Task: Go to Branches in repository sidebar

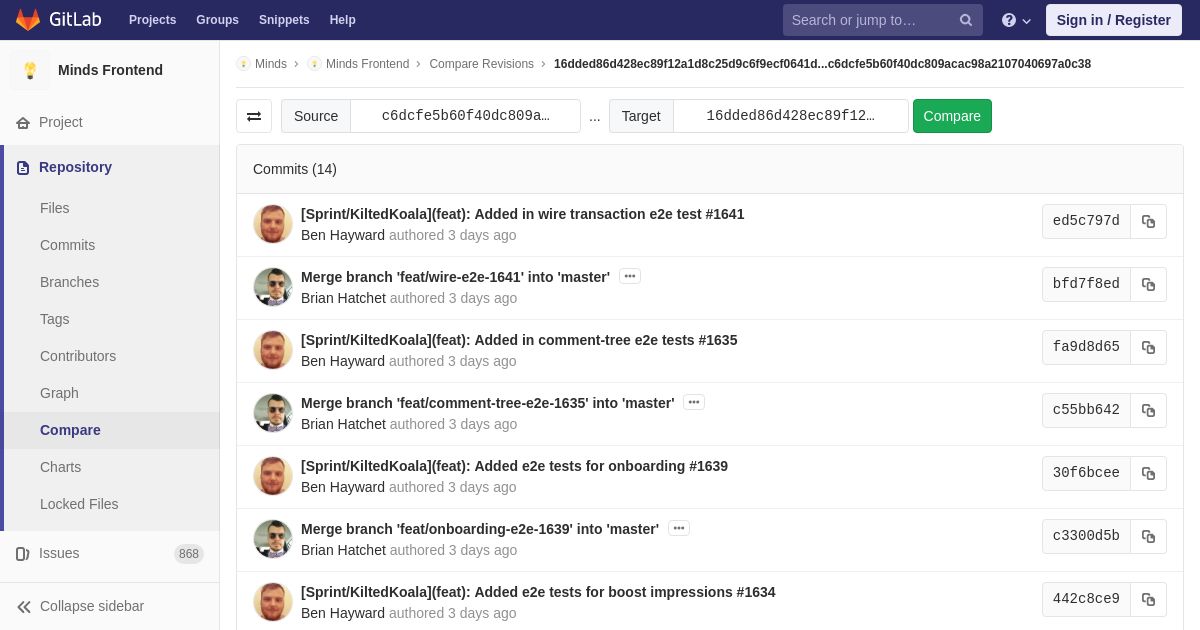Action: 69,282
